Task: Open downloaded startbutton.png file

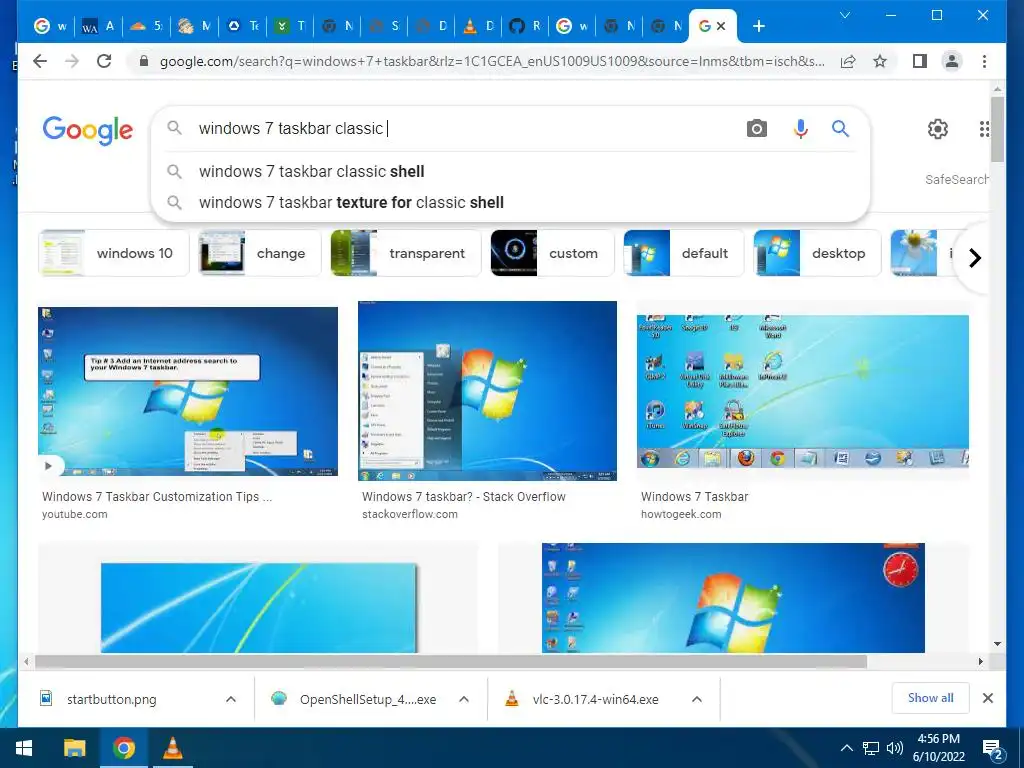Action: click(112, 699)
